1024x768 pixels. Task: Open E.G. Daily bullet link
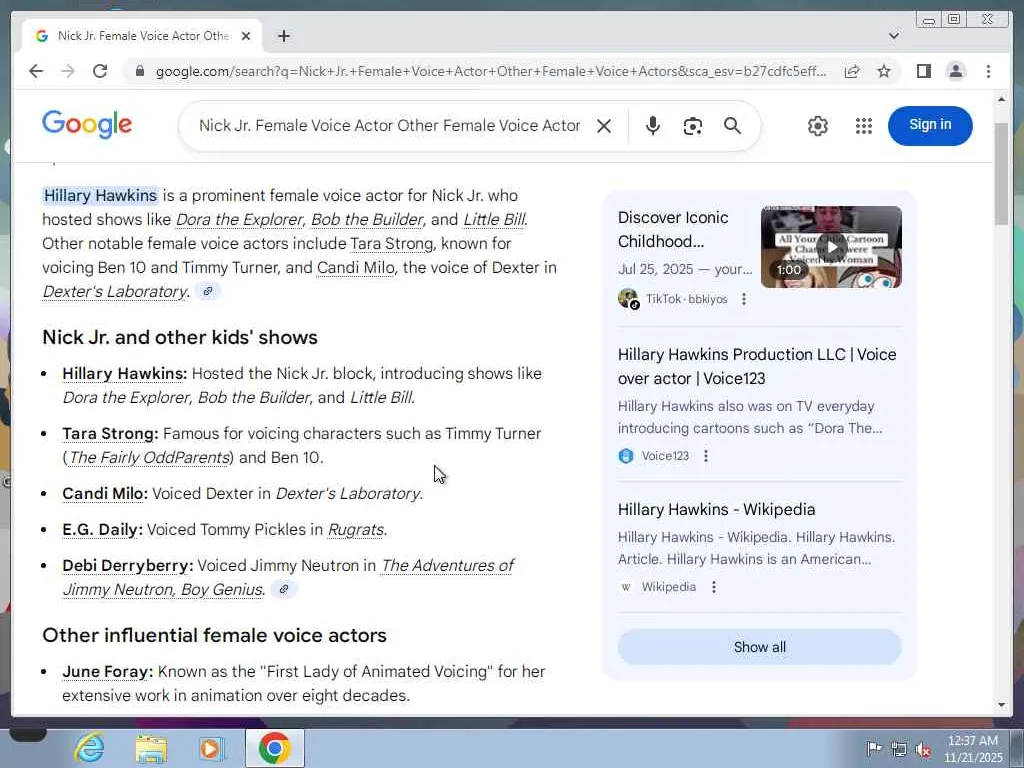pos(102,530)
